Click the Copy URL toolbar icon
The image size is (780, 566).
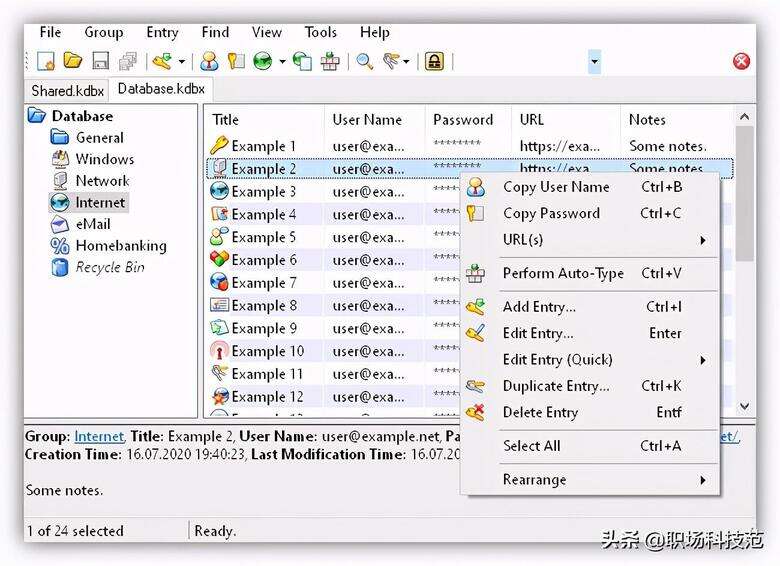(x=302, y=61)
